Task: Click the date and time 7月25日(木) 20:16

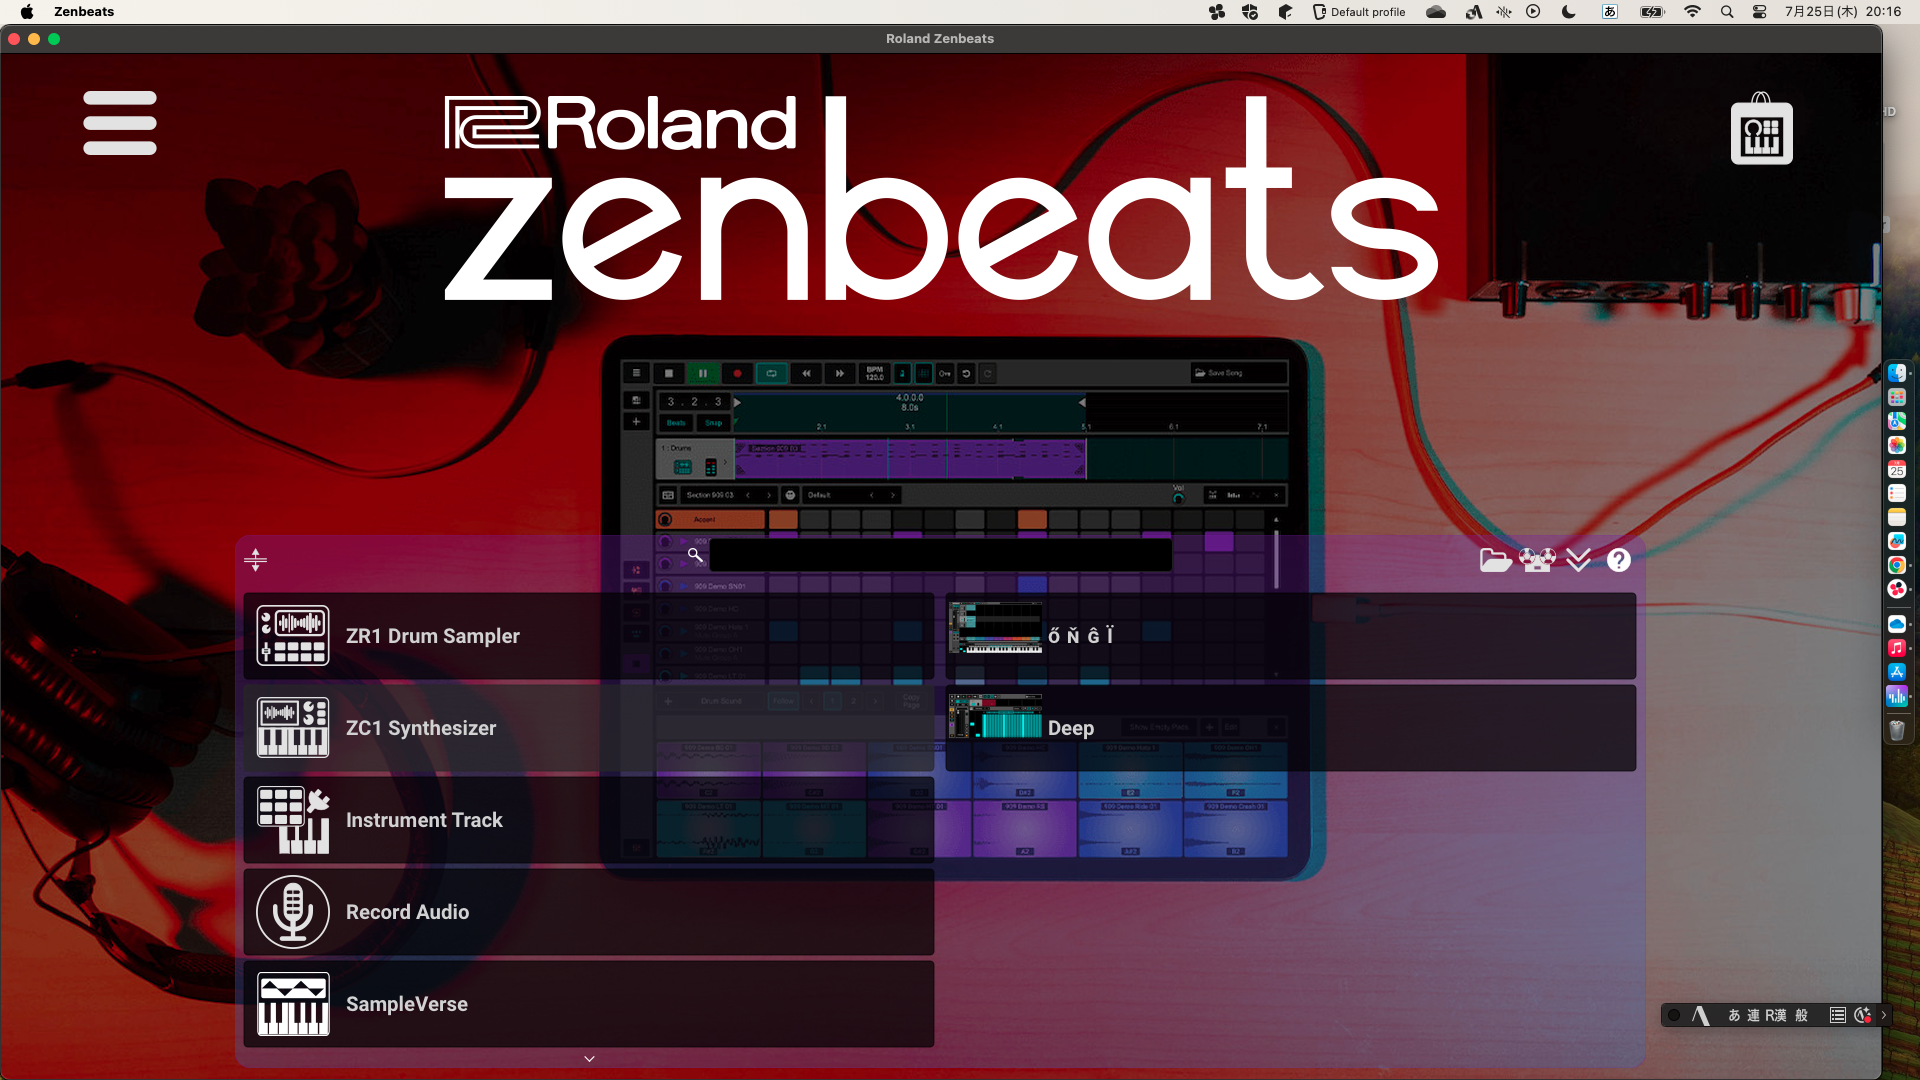Action: point(1843,12)
